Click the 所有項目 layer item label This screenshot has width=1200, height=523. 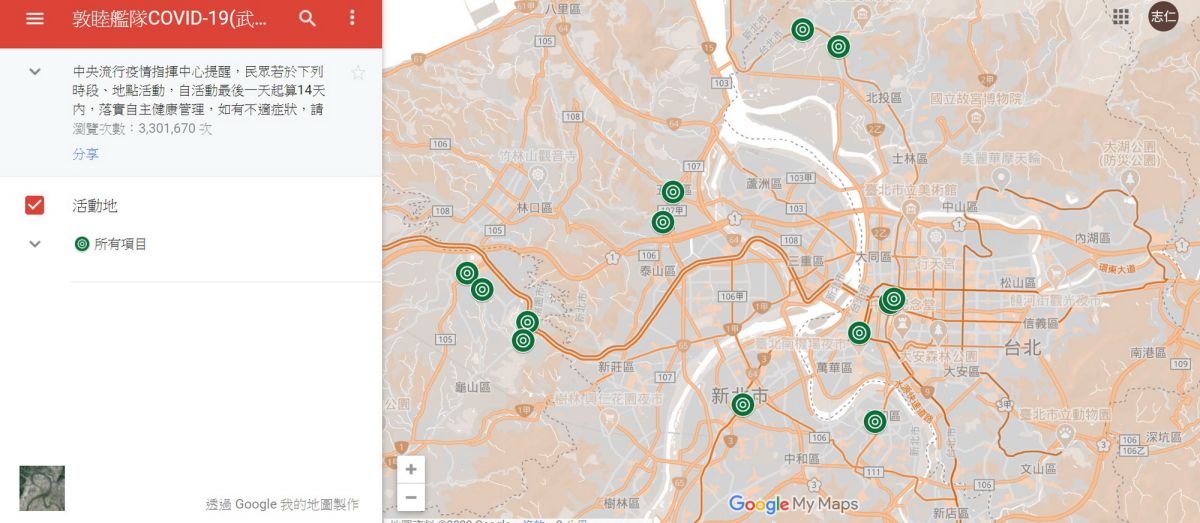click(120, 244)
